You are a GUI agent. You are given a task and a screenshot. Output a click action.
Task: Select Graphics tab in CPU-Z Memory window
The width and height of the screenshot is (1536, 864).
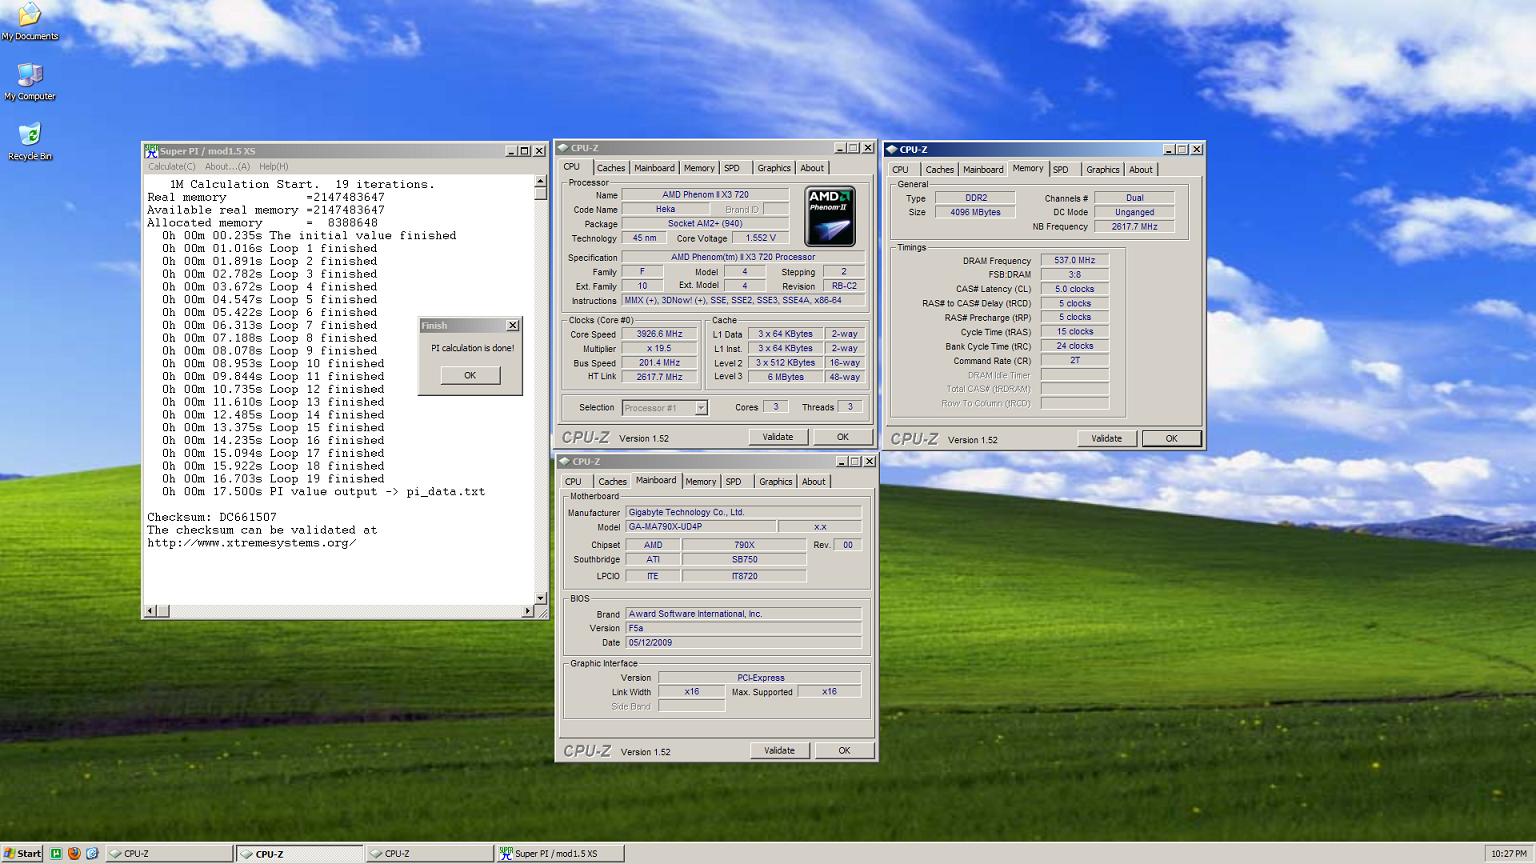(1102, 170)
